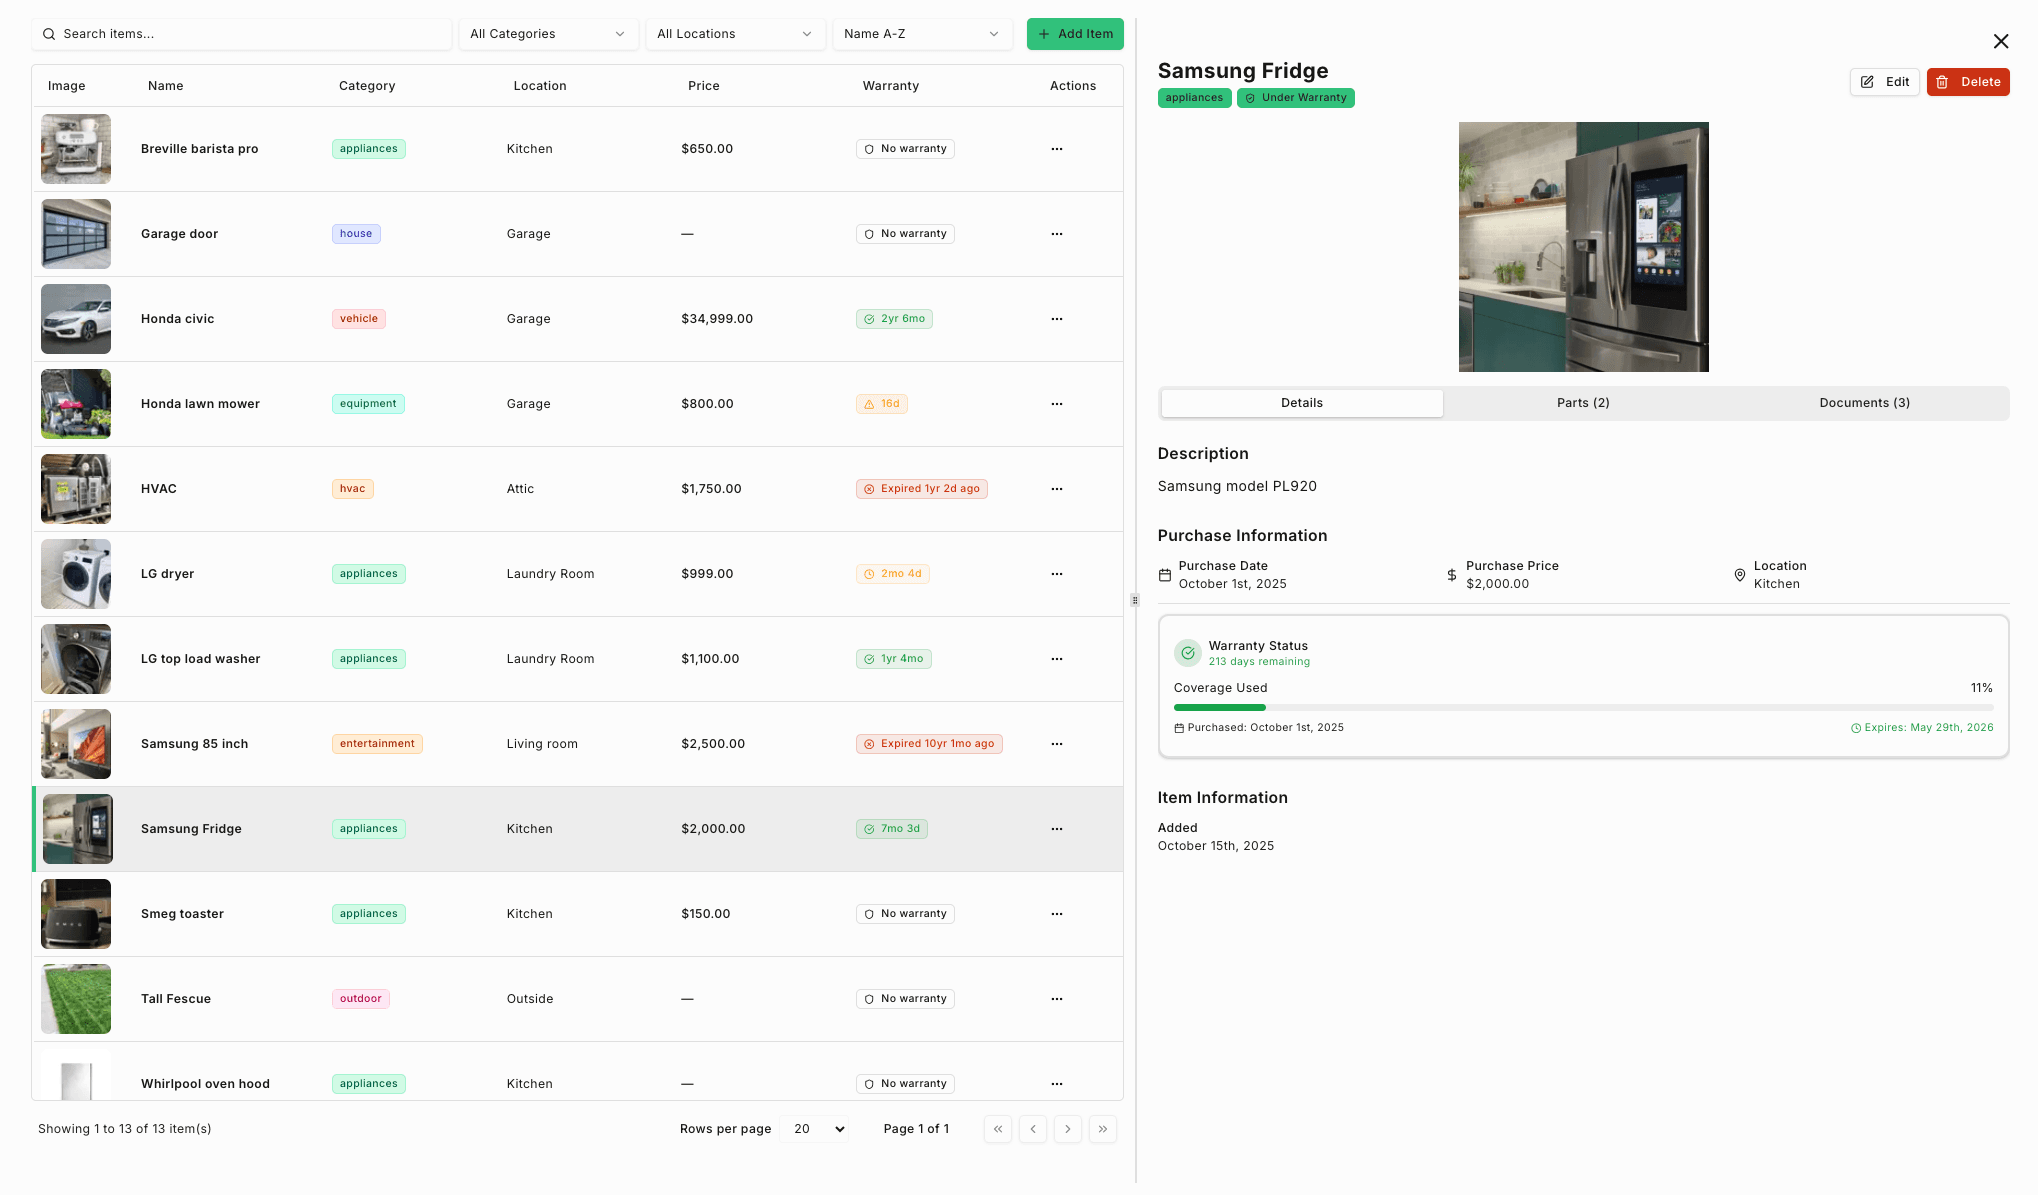Open the actions menu for Honda civic row
The width and height of the screenshot is (2038, 1195).
(1057, 319)
